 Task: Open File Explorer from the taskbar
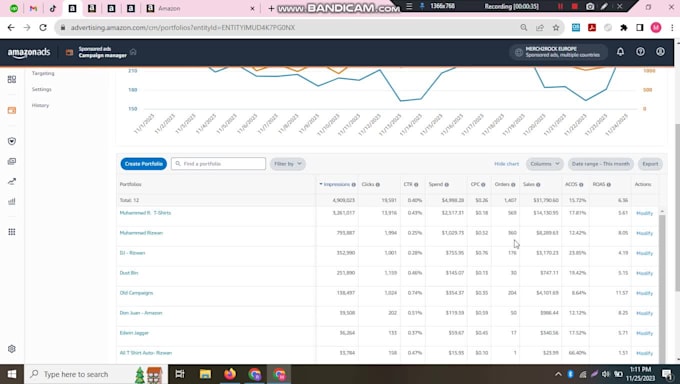pos(205,374)
